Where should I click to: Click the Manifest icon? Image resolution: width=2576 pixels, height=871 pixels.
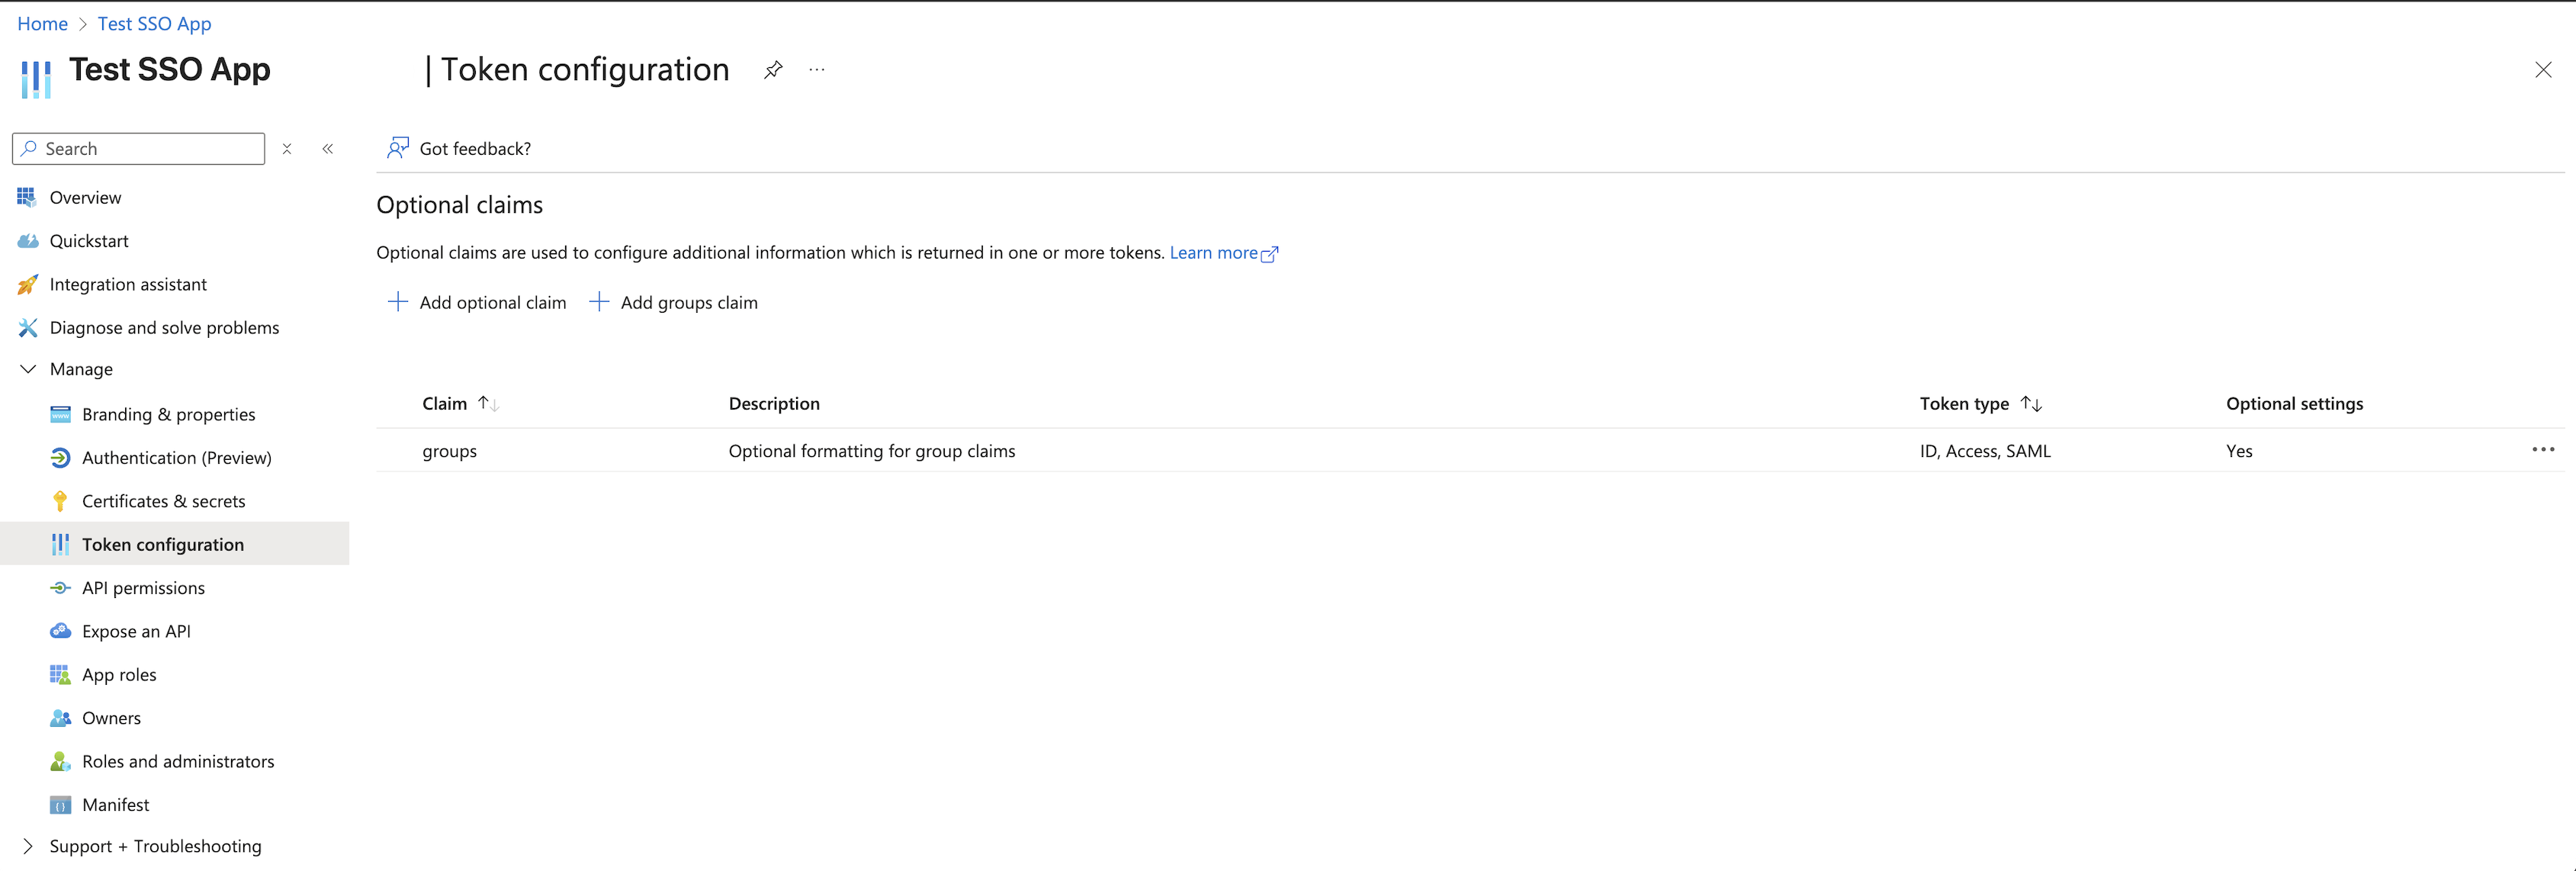coord(60,805)
